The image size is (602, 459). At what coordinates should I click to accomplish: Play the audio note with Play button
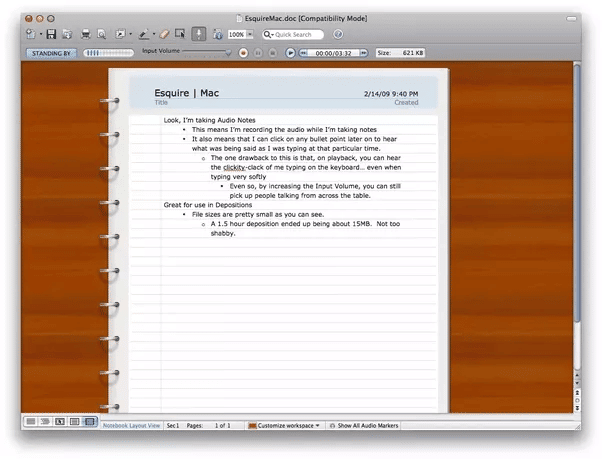[290, 53]
